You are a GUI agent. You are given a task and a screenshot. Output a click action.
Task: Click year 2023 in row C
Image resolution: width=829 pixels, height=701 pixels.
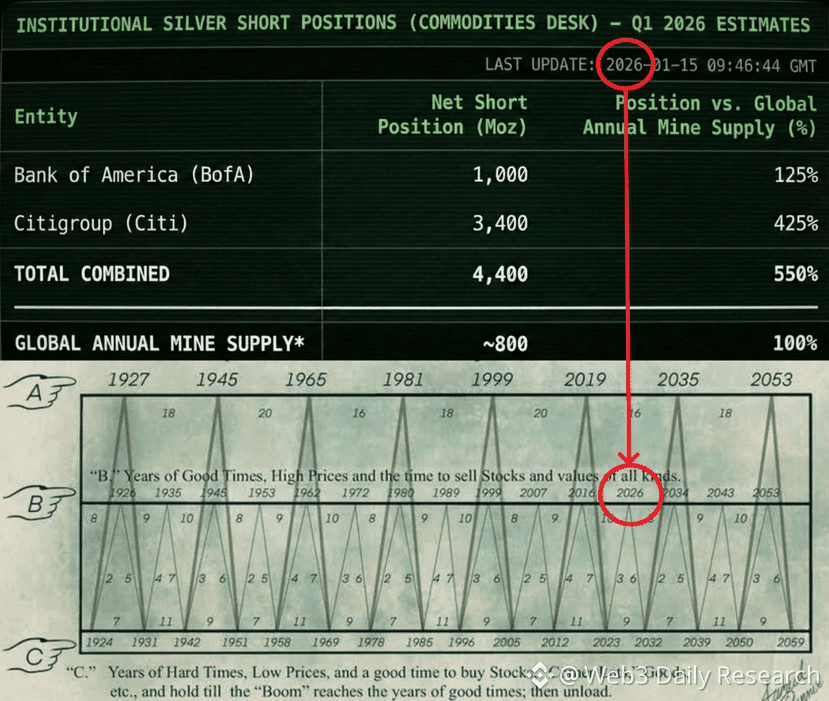point(606,642)
